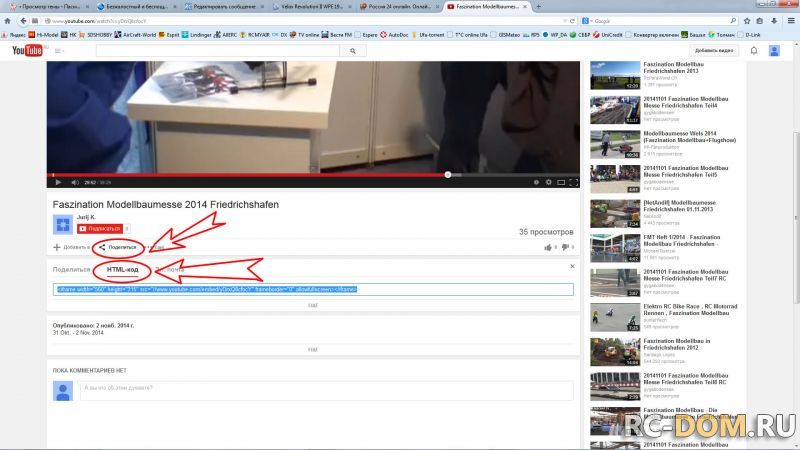This screenshot has height=450, width=800.
Task: Click browser home icon
Action: (x=7, y=21)
